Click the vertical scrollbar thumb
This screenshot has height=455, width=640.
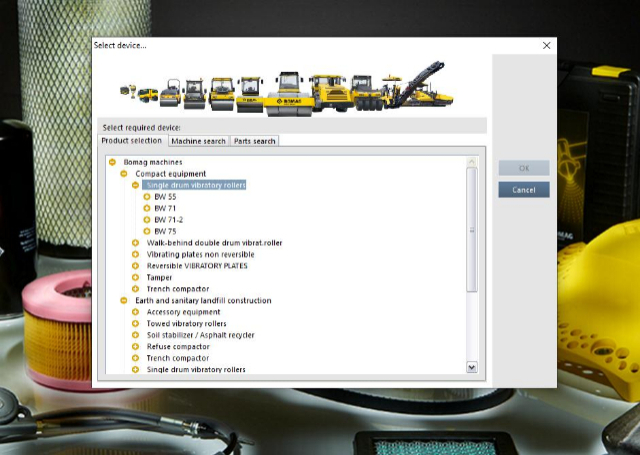(472, 230)
